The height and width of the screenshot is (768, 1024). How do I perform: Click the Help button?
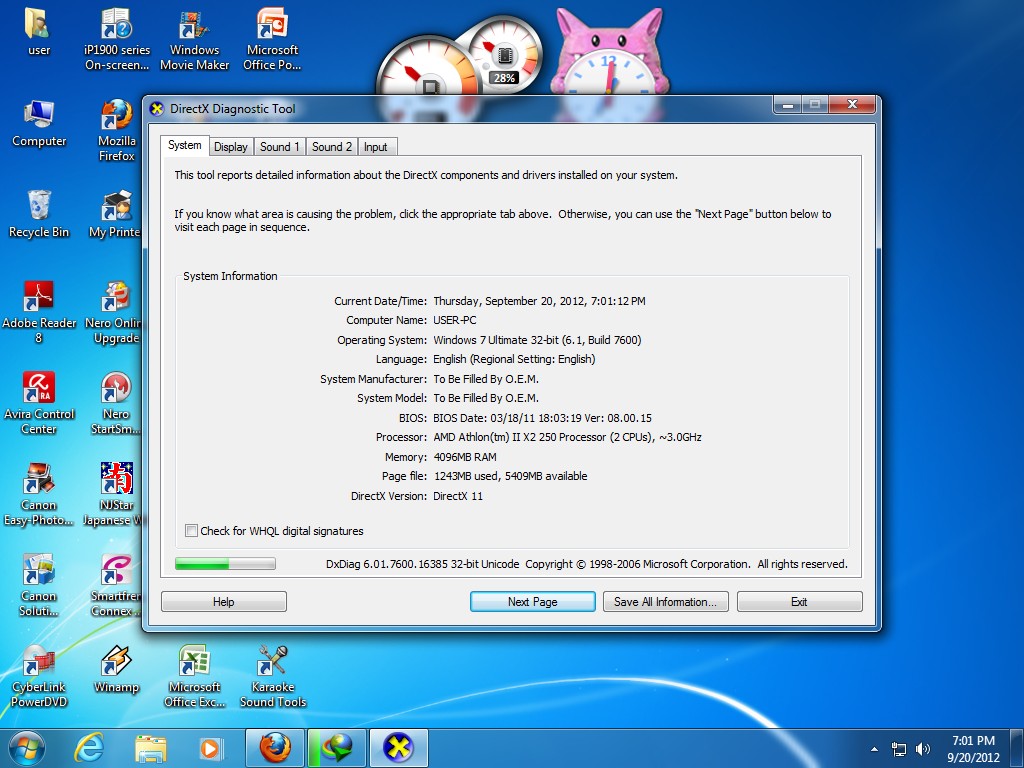point(223,601)
